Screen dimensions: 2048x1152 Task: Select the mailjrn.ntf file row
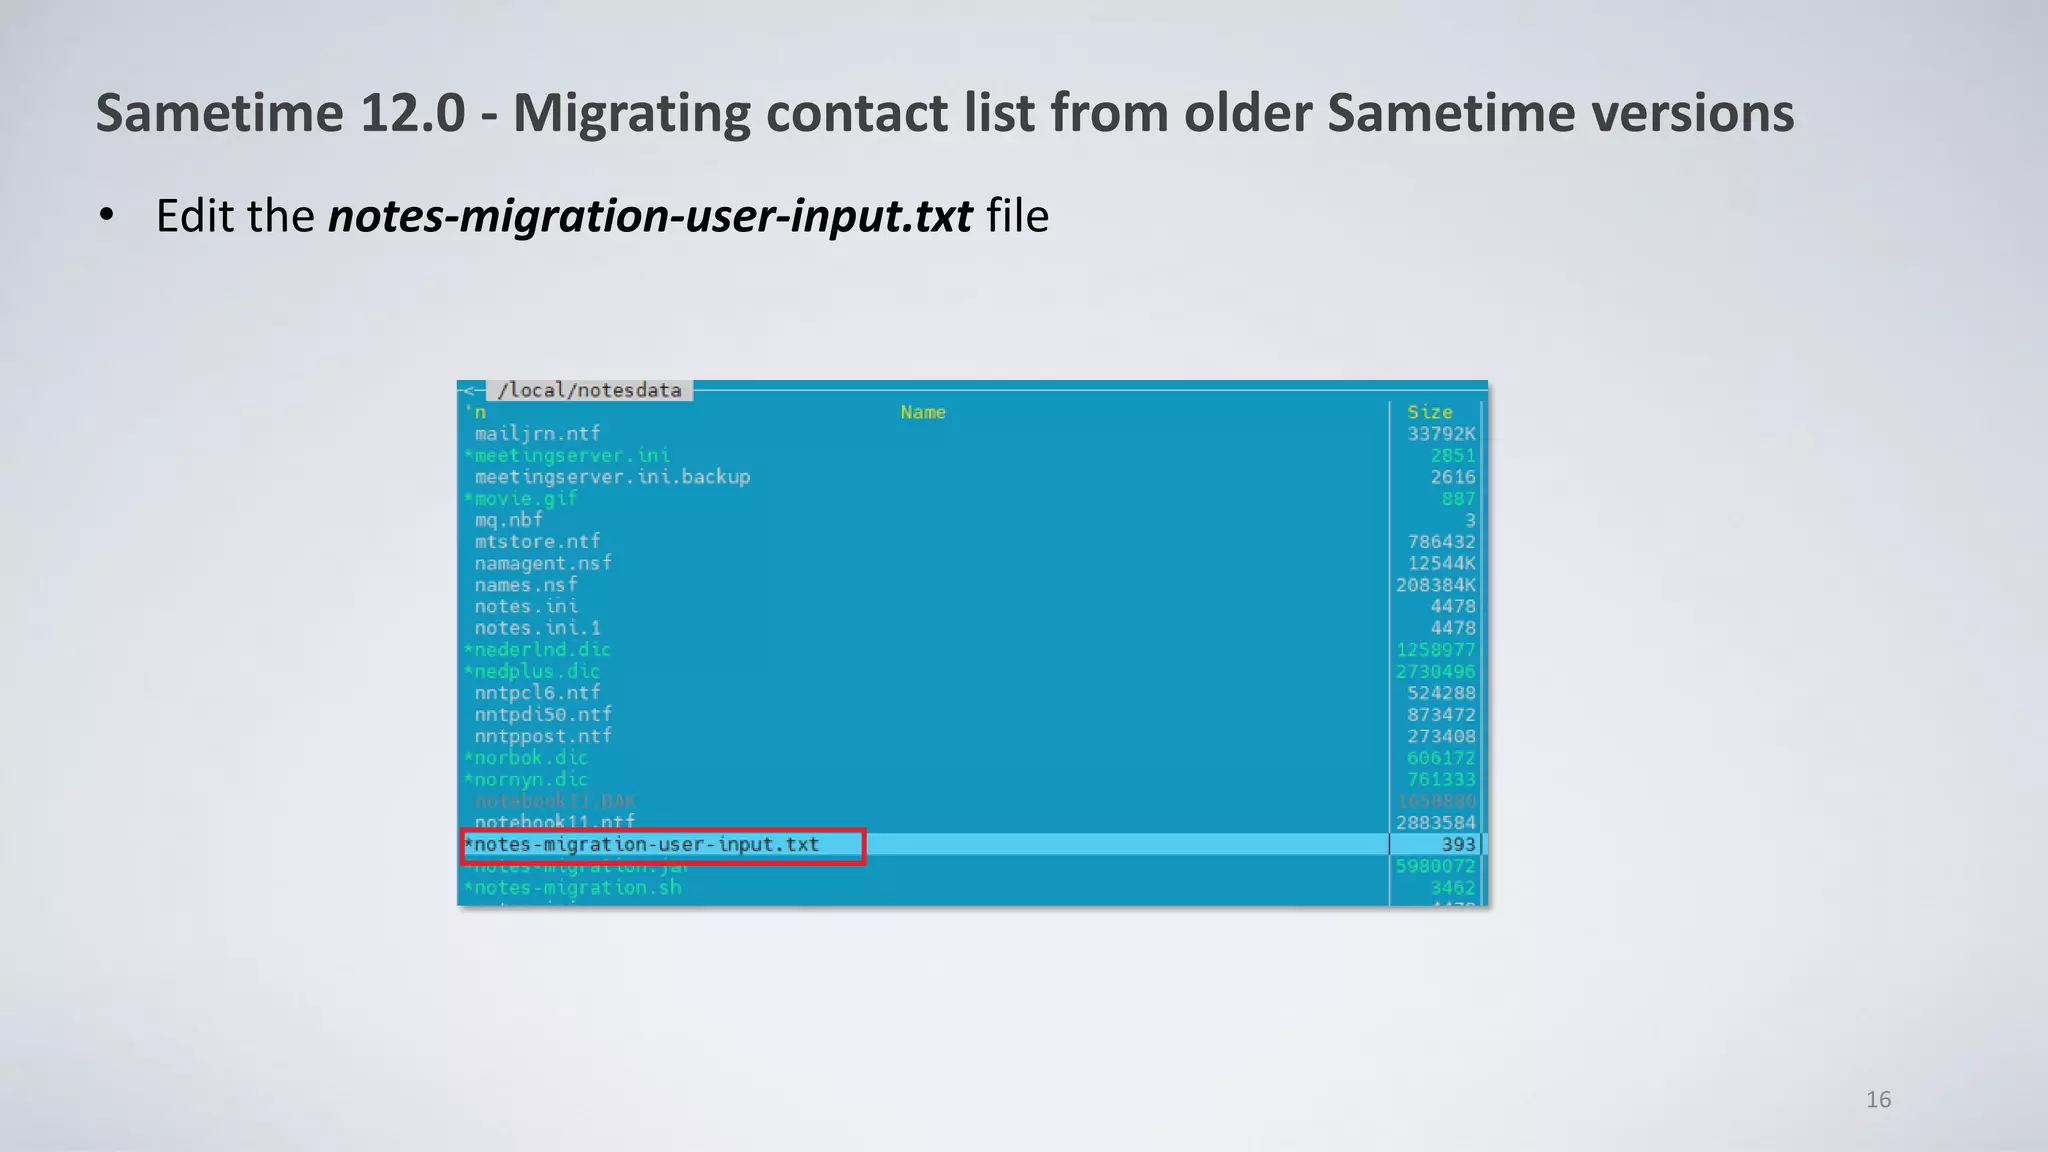tap(974, 433)
